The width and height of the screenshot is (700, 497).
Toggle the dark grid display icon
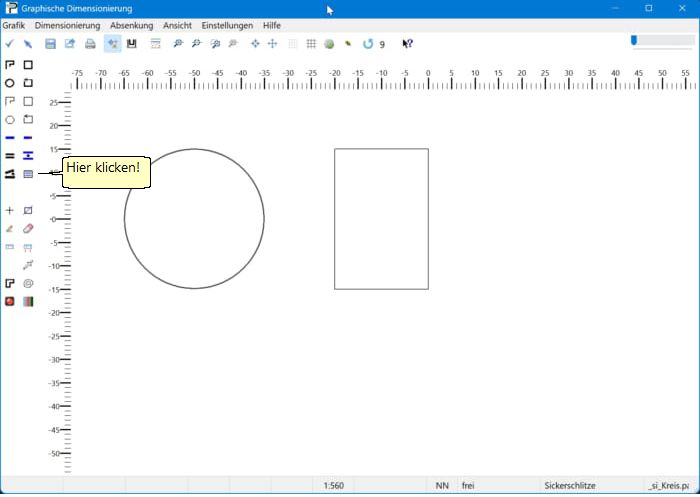point(311,44)
